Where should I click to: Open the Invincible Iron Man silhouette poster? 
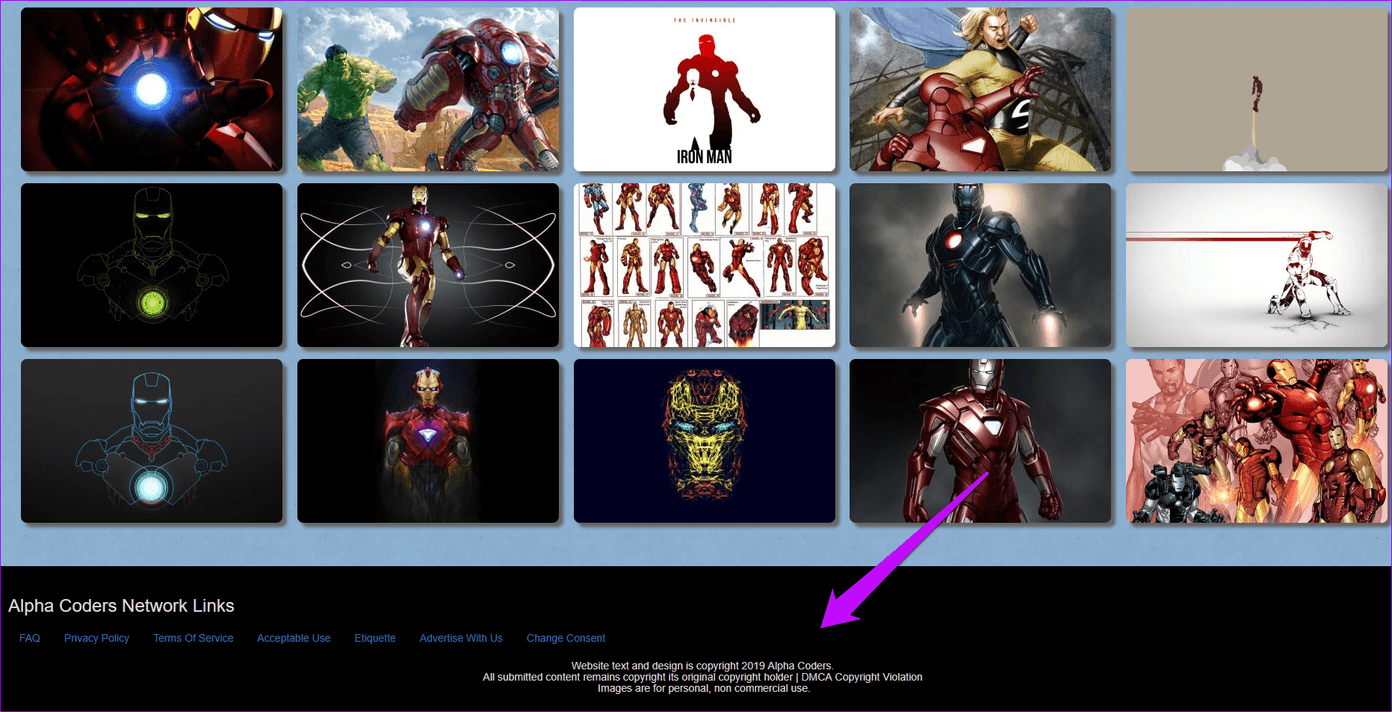click(x=705, y=90)
